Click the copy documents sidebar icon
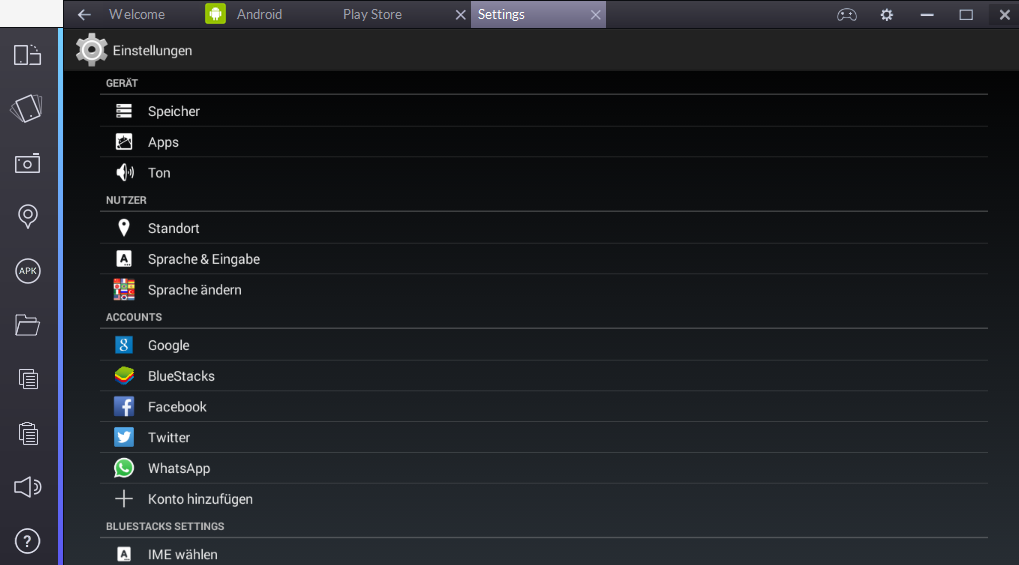The width and height of the screenshot is (1019, 565). 27,379
